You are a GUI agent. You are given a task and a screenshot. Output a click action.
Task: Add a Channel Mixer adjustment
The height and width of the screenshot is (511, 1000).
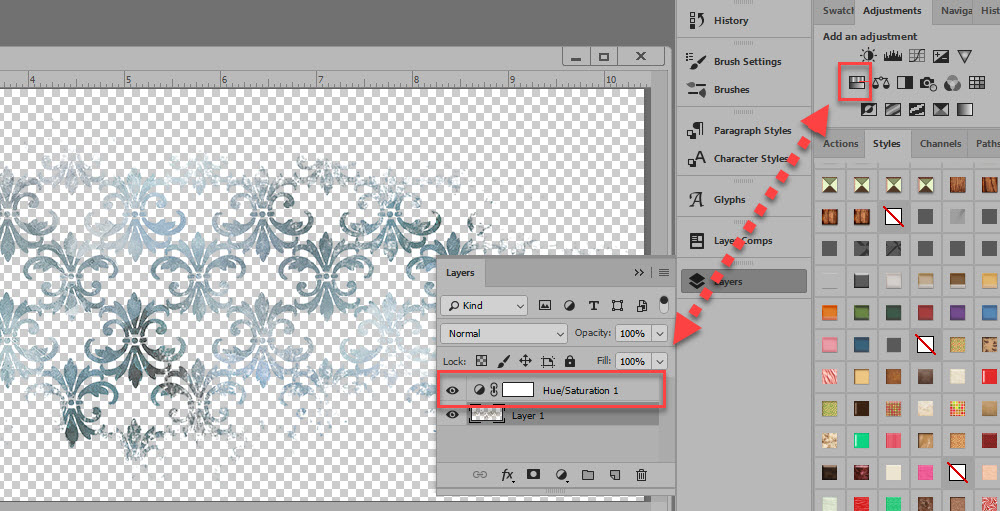tap(952, 82)
